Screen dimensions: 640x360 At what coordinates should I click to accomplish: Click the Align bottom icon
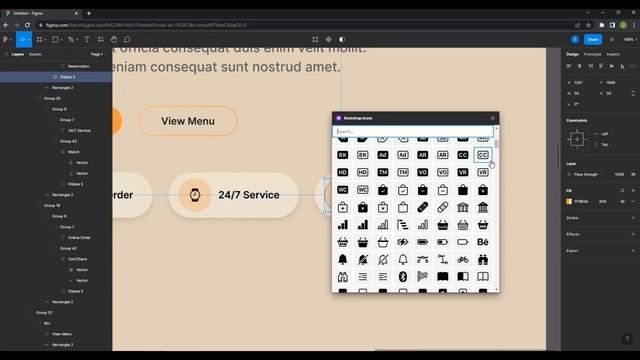(x=622, y=66)
